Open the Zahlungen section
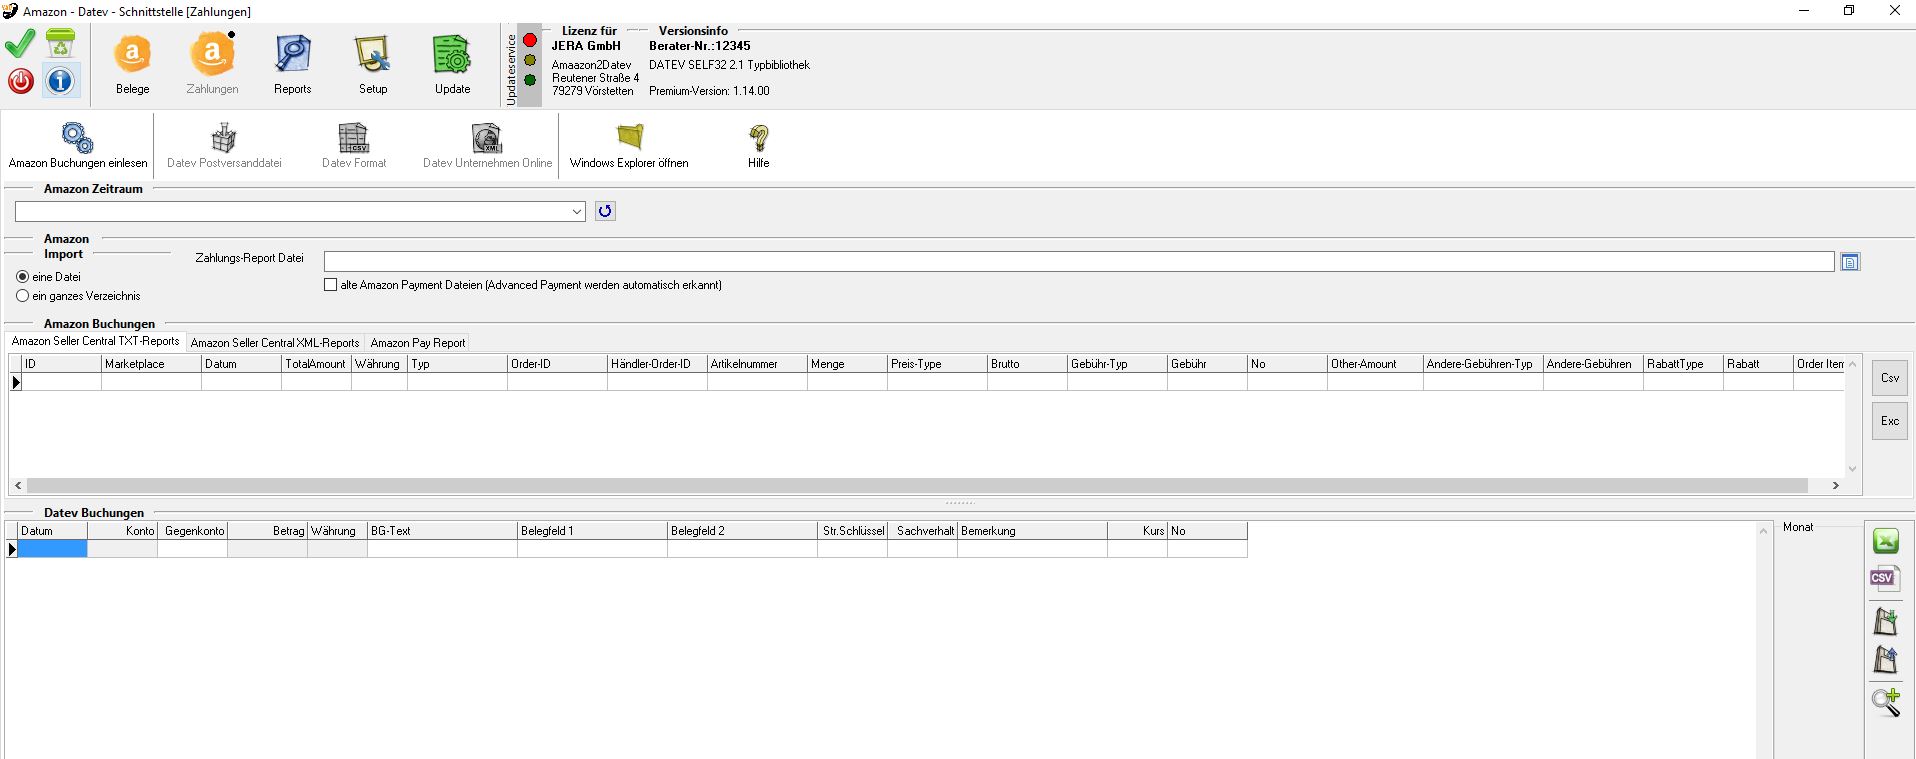The height and width of the screenshot is (759, 1916). point(212,64)
